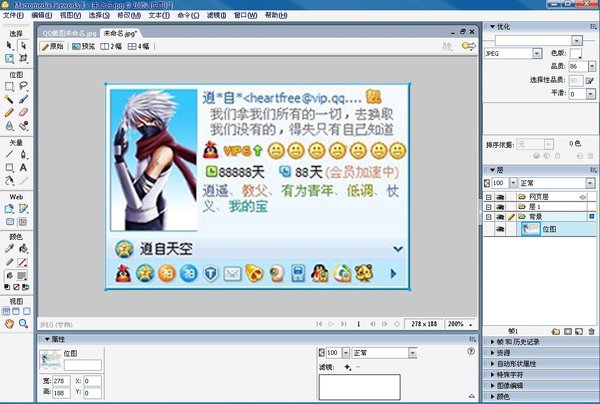600x404 pixels.
Task: Select the Pen tool
Action: tap(23, 155)
